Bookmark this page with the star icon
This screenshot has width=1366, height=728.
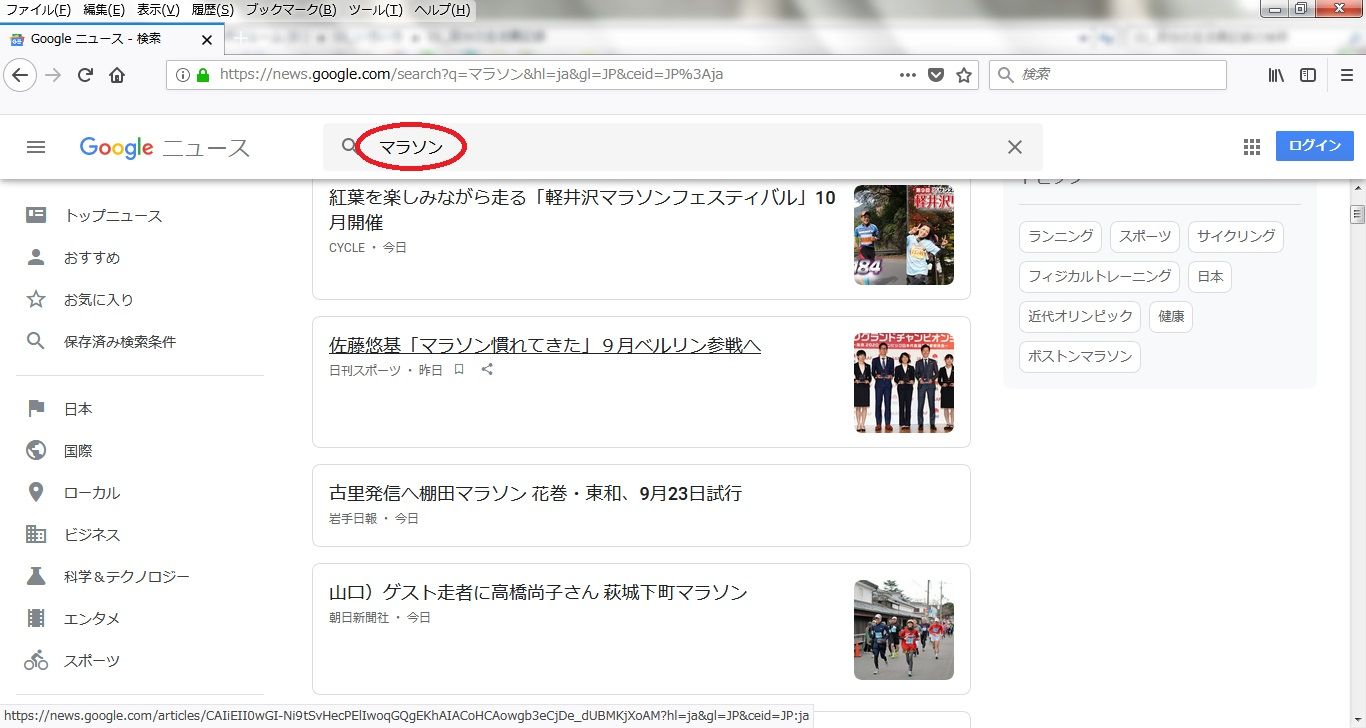coord(964,75)
